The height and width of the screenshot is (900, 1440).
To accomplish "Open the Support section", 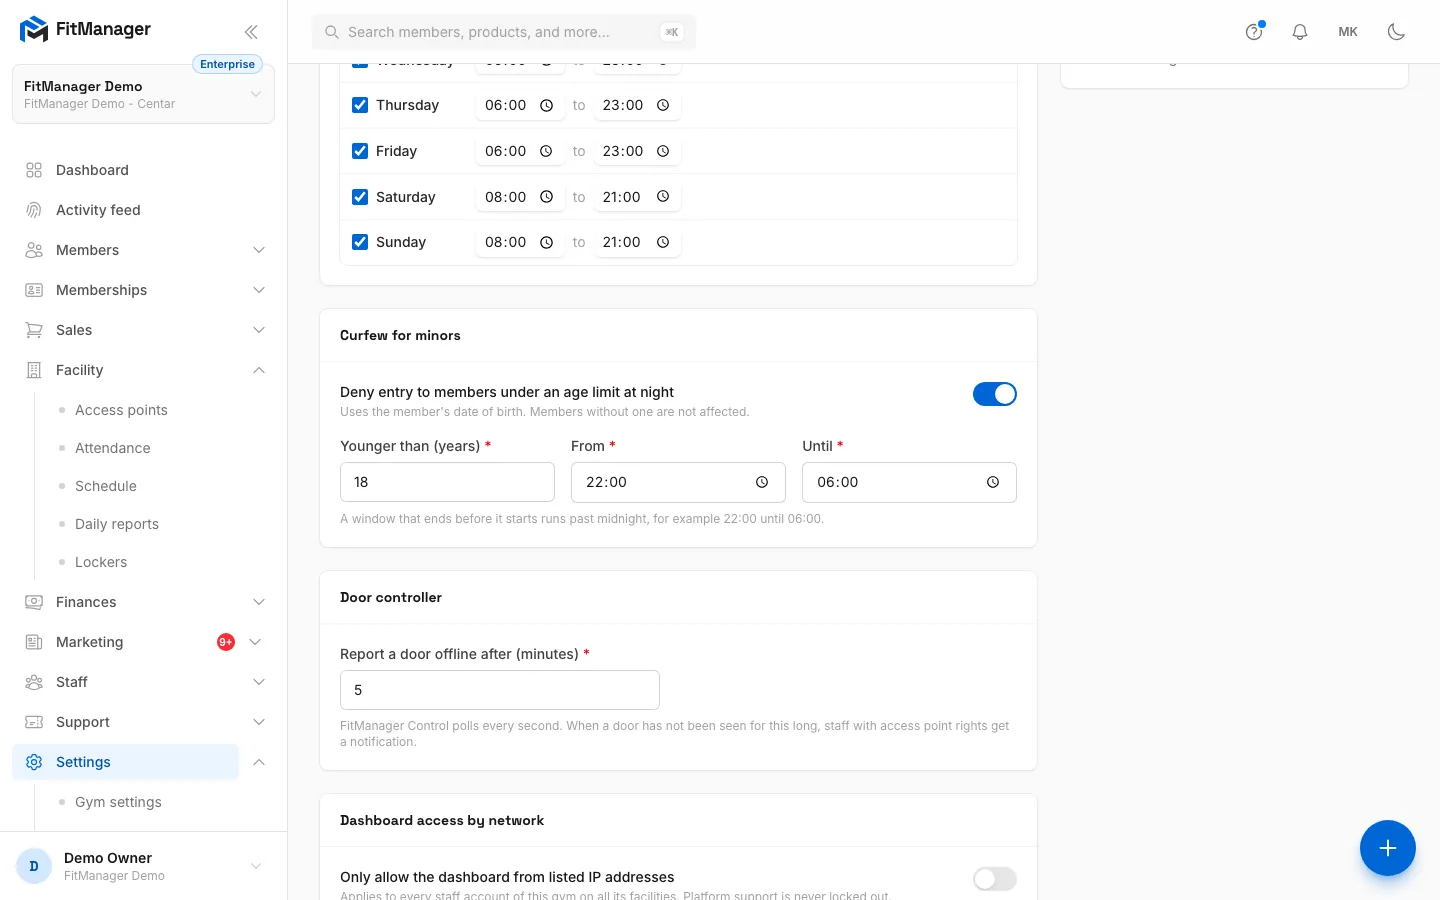I will [83, 722].
